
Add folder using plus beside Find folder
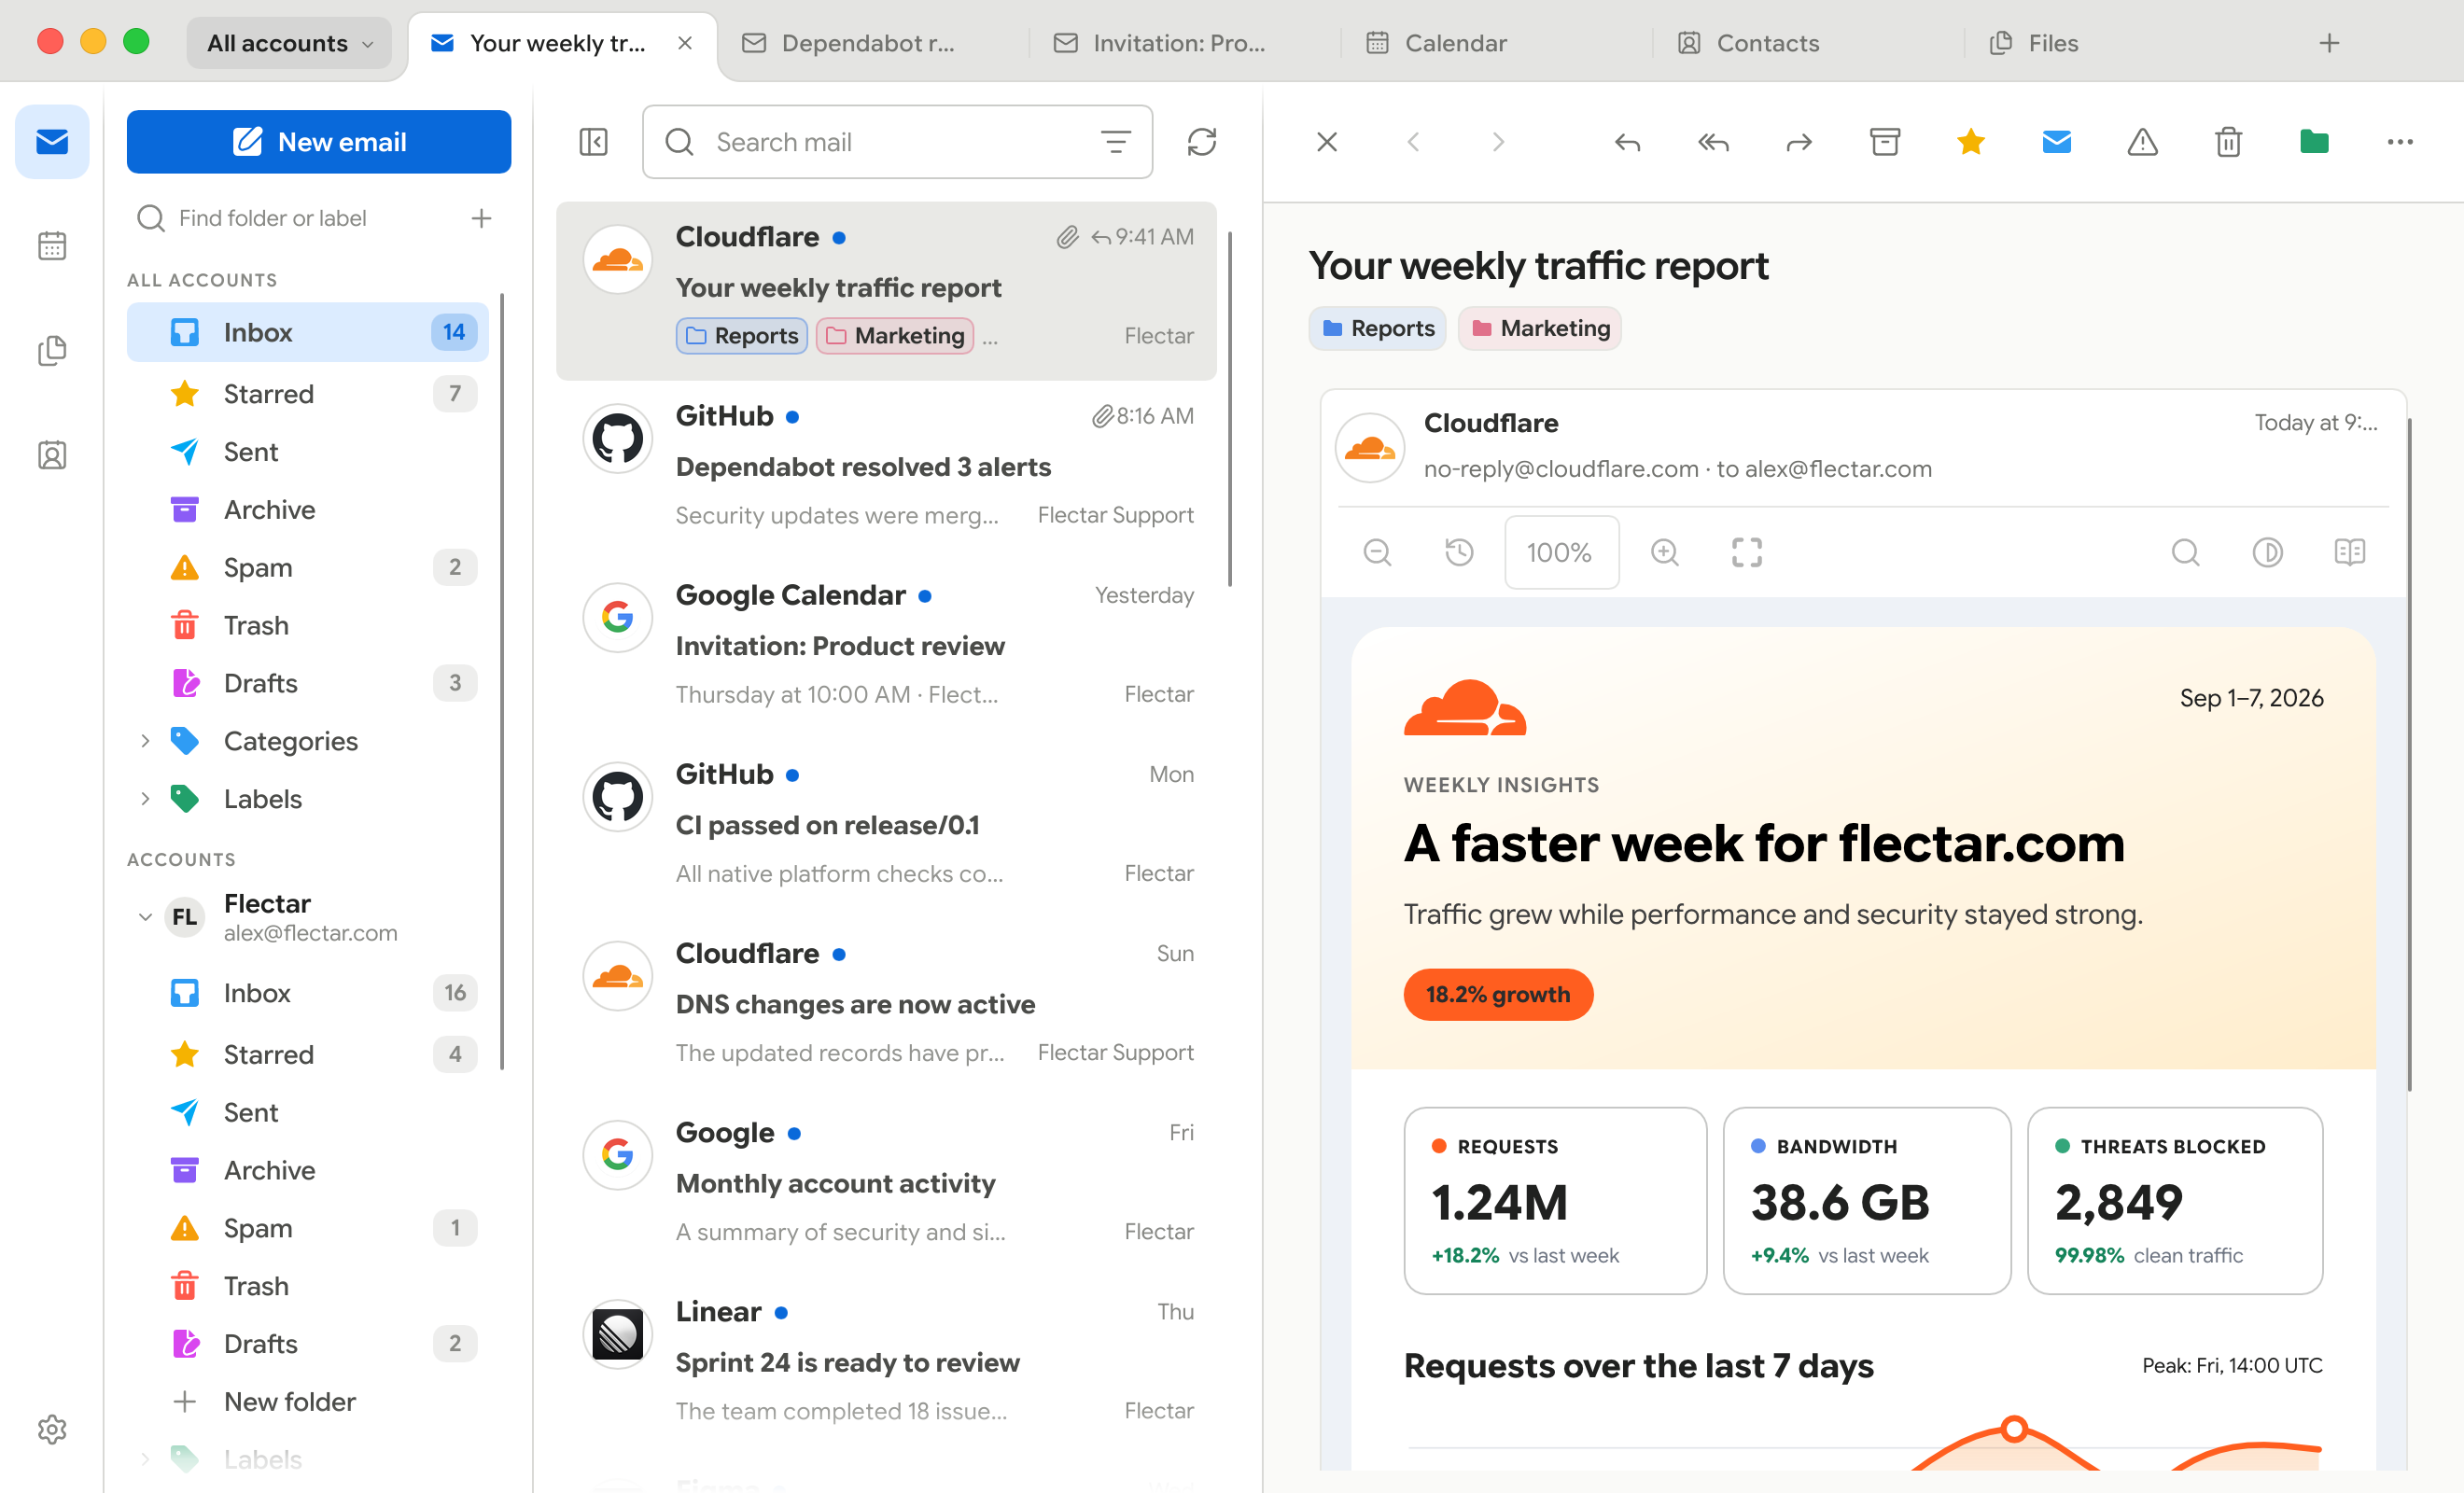point(481,218)
